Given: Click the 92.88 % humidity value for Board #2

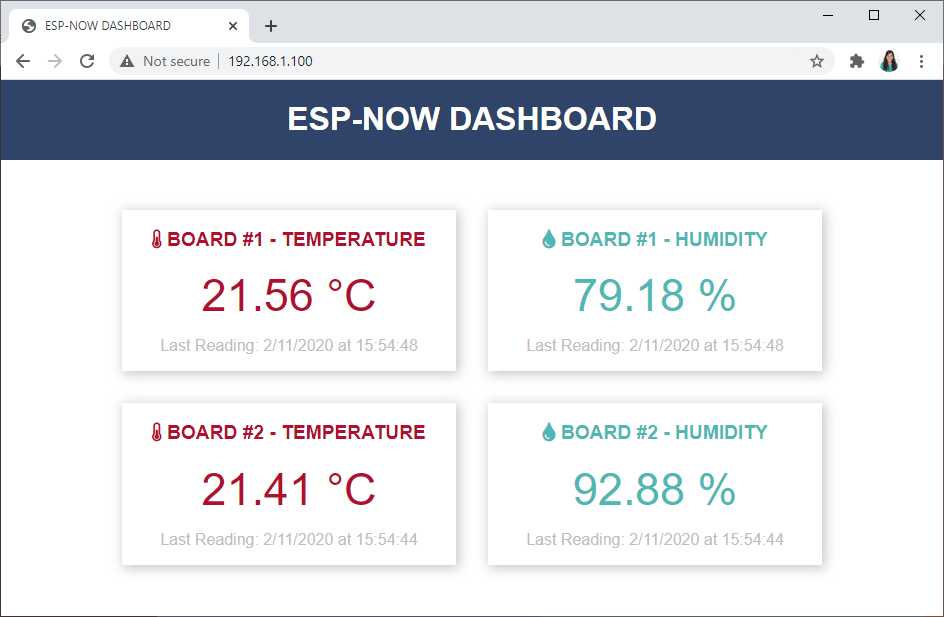Looking at the screenshot, I should coord(655,489).
